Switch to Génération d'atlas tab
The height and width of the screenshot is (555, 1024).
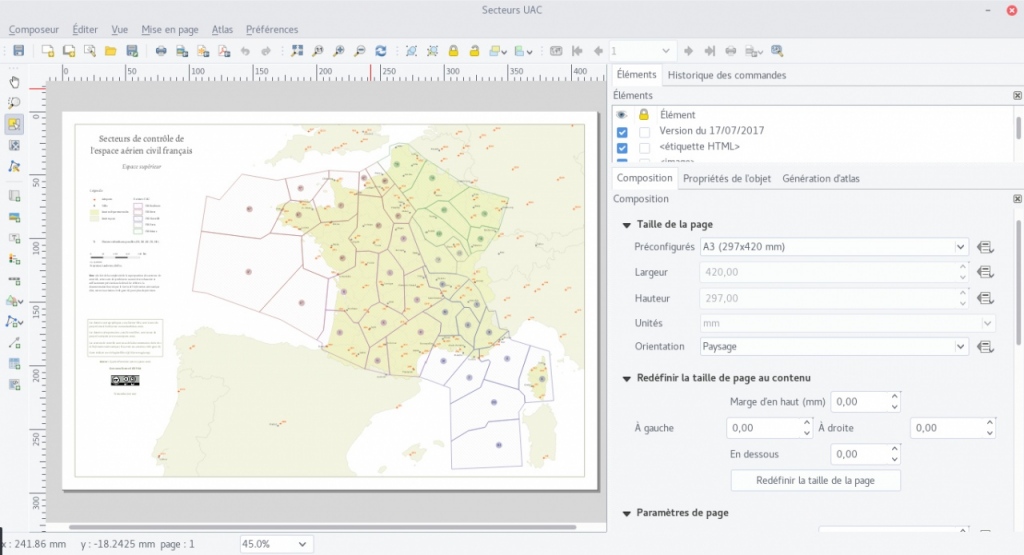pos(821,178)
